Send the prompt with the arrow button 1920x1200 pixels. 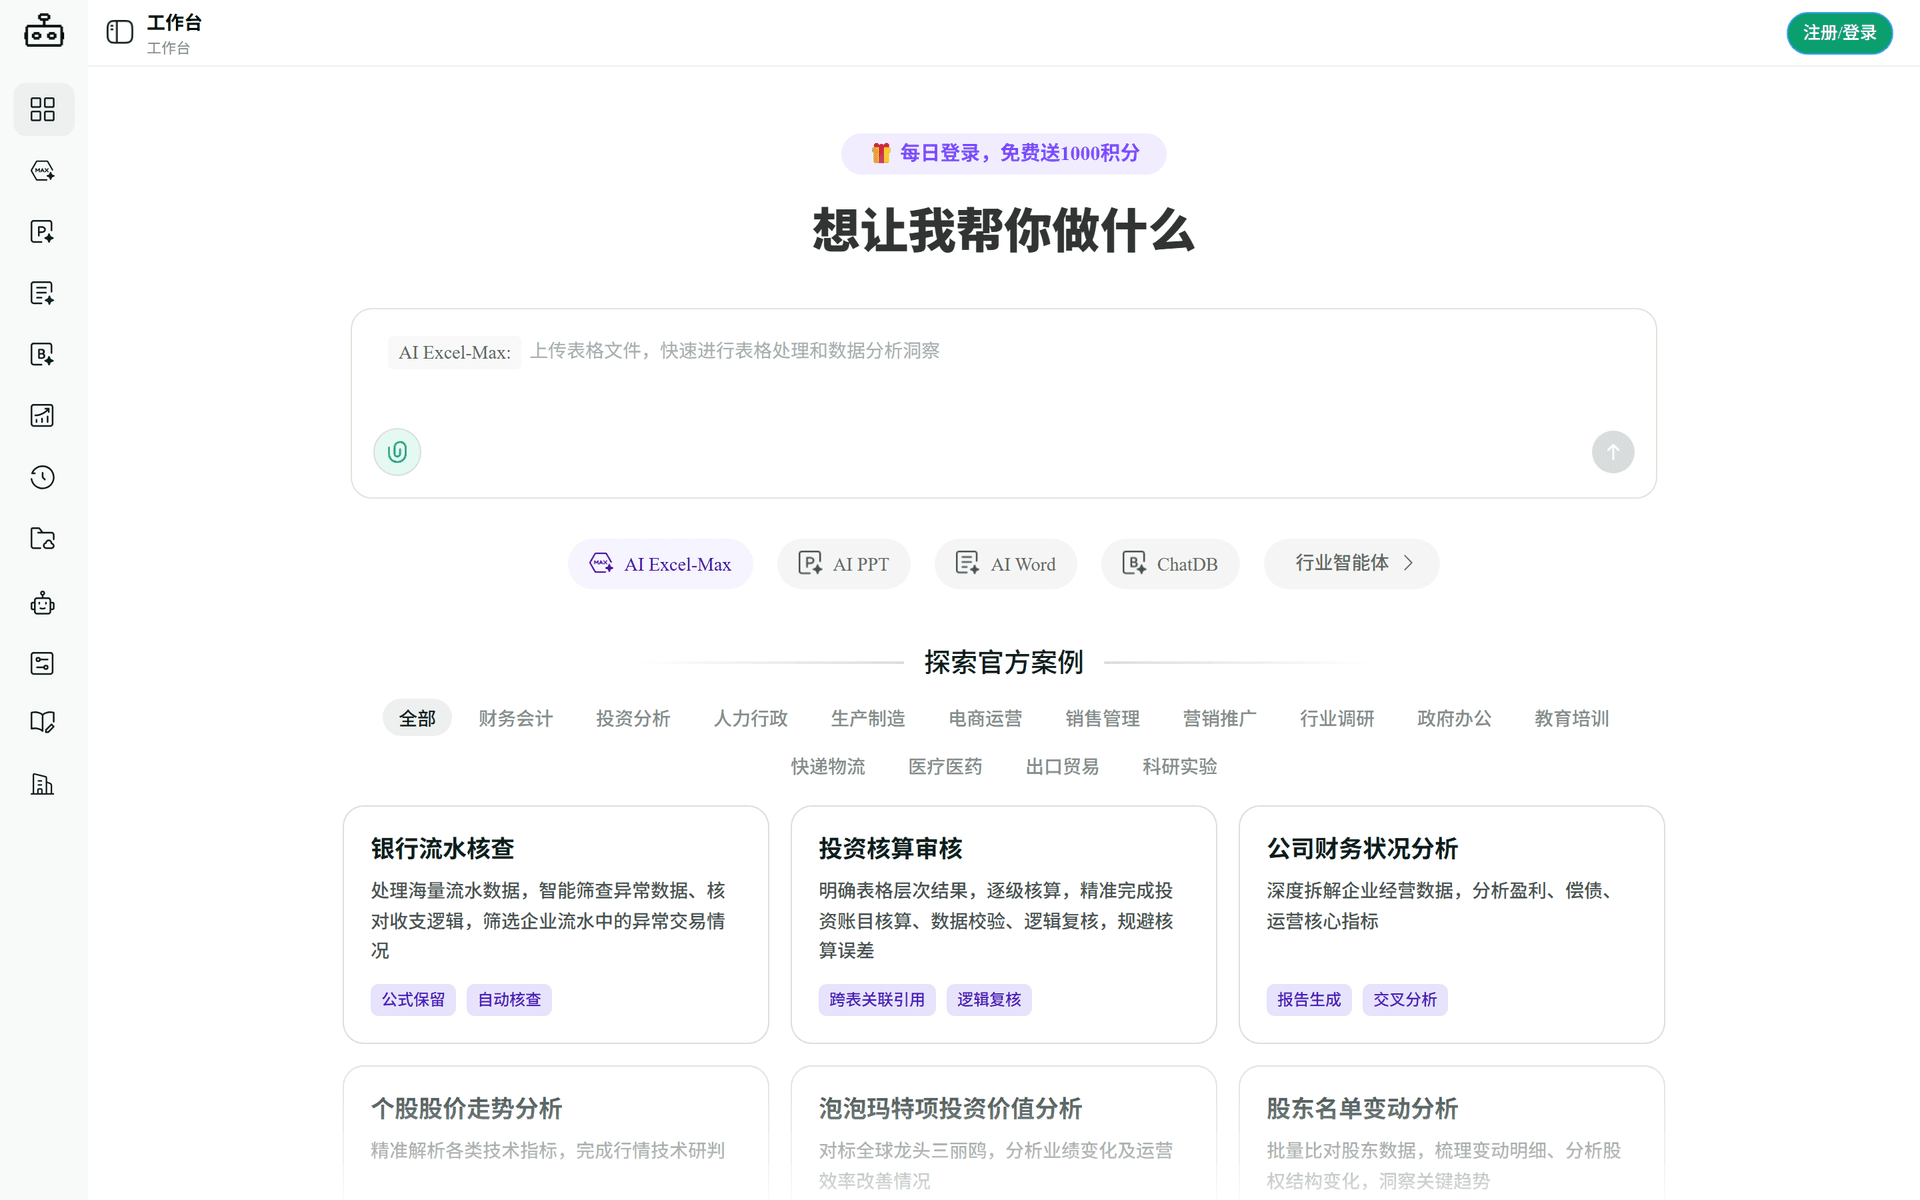(x=1613, y=452)
